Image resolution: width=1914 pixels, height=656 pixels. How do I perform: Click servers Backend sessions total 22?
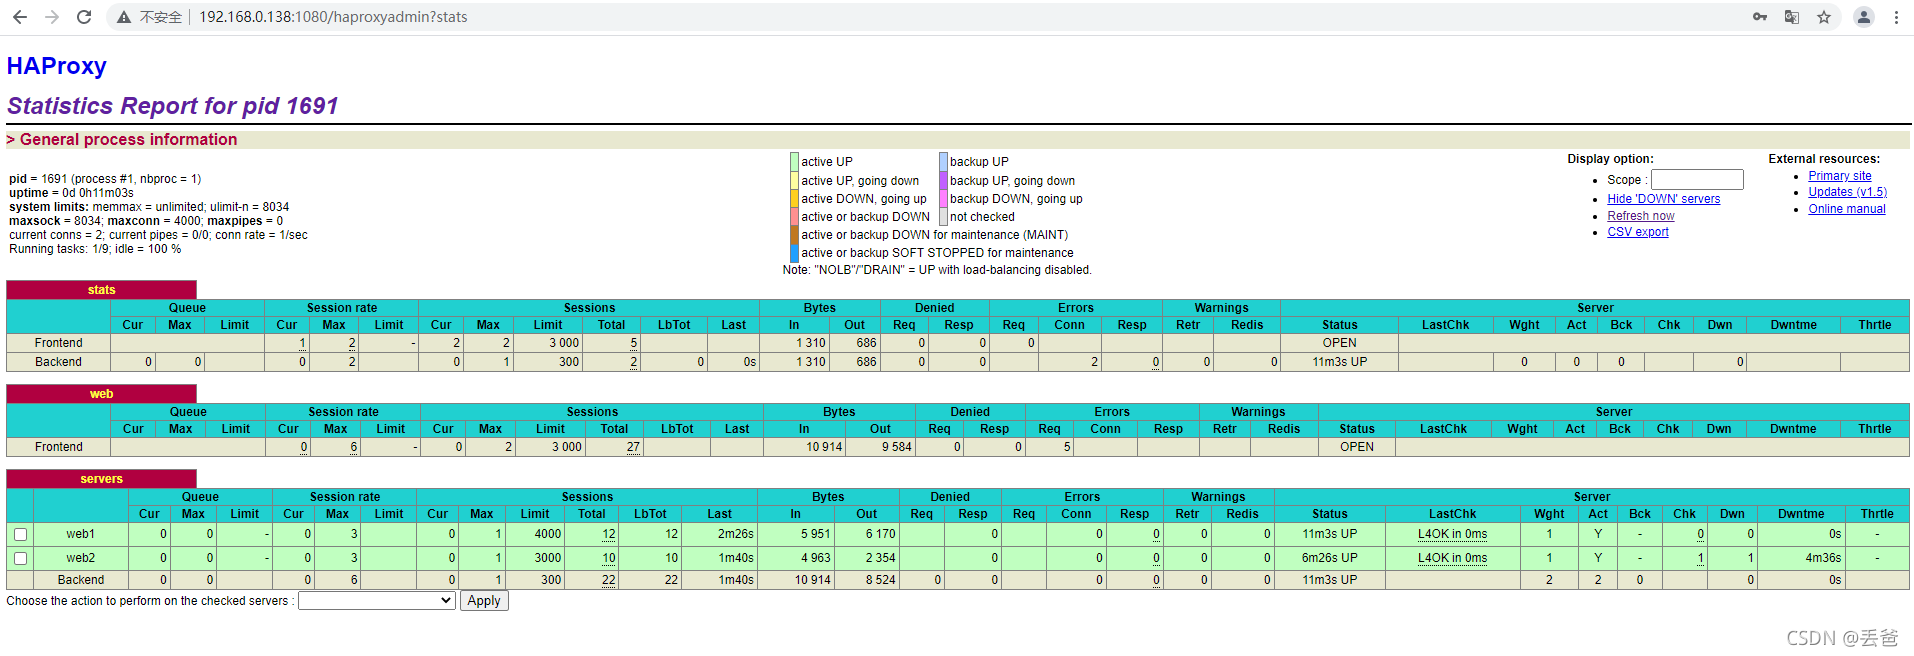(x=609, y=580)
